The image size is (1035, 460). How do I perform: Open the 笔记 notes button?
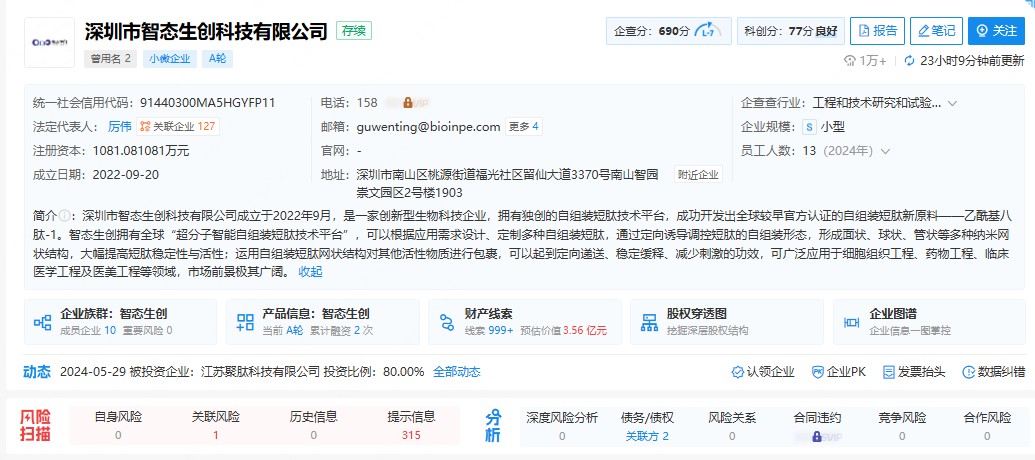[x=936, y=31]
